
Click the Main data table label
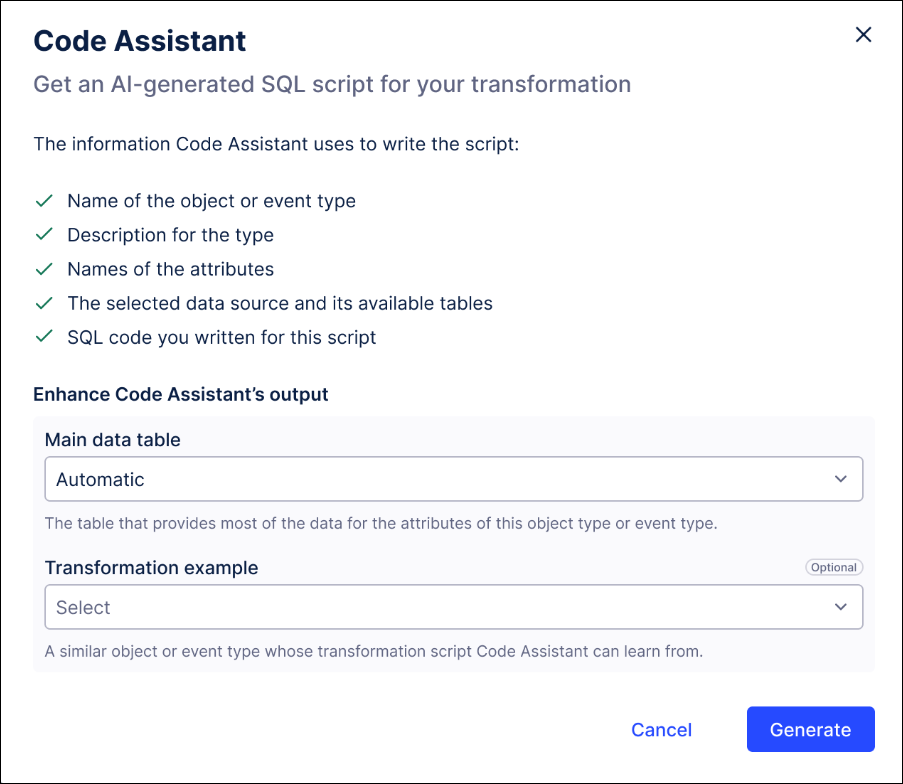(x=112, y=440)
